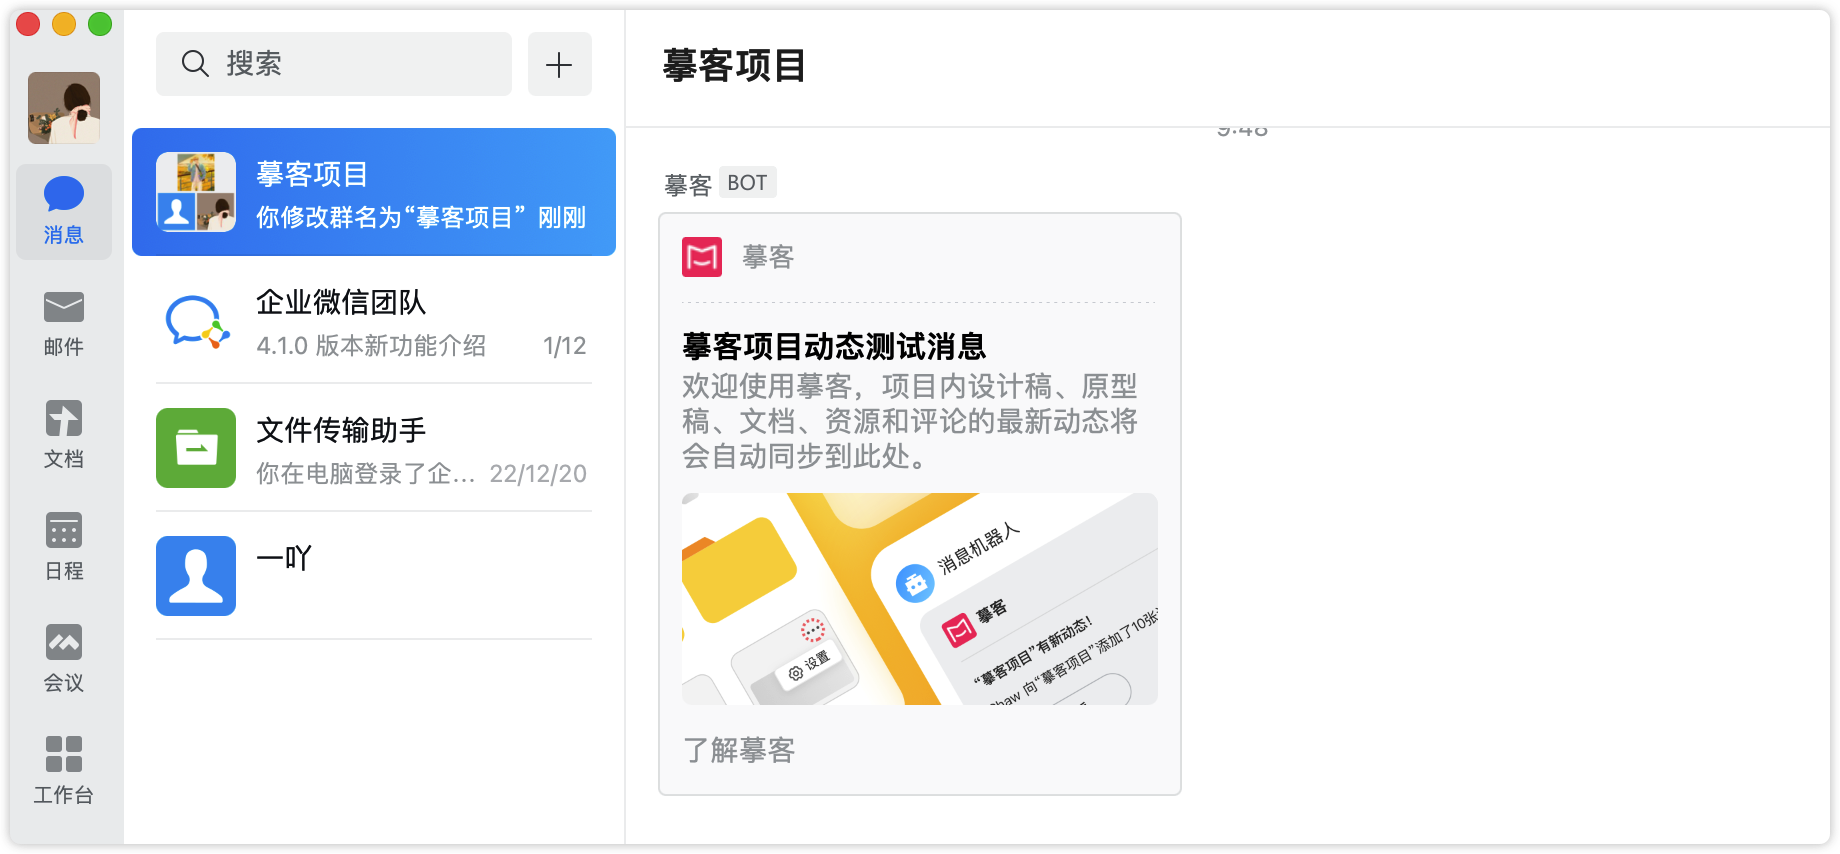Open the 文件传输助手 chat
The image size is (1840, 854).
[374, 448]
